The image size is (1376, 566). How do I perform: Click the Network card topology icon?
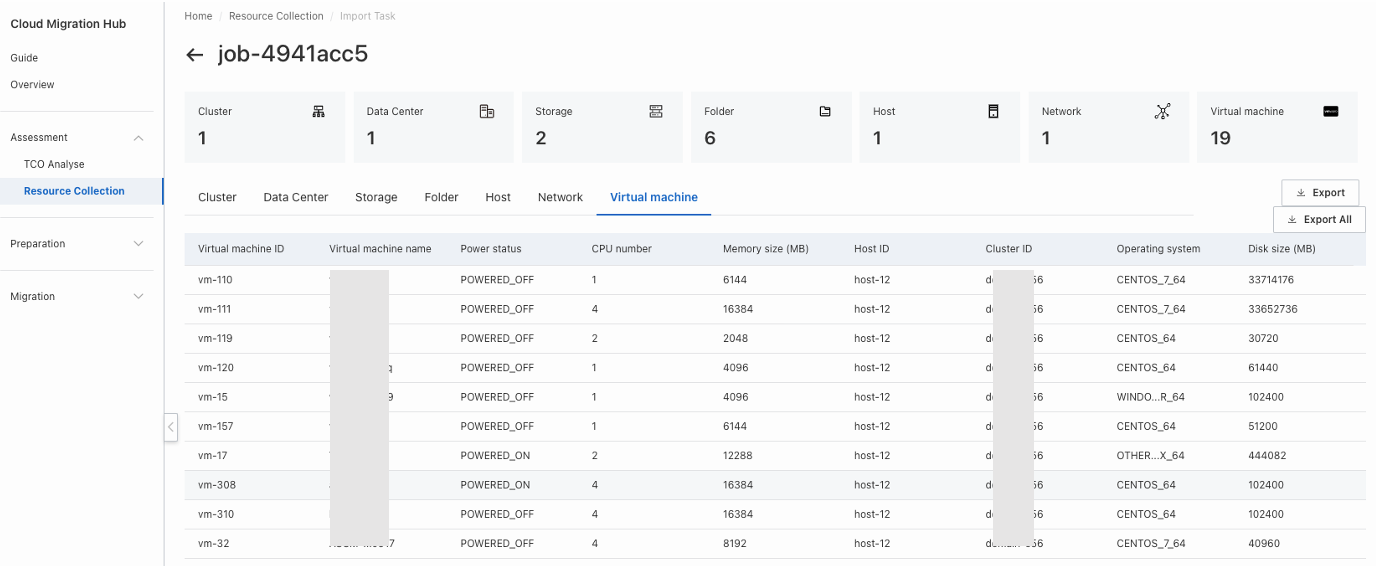click(x=1162, y=112)
